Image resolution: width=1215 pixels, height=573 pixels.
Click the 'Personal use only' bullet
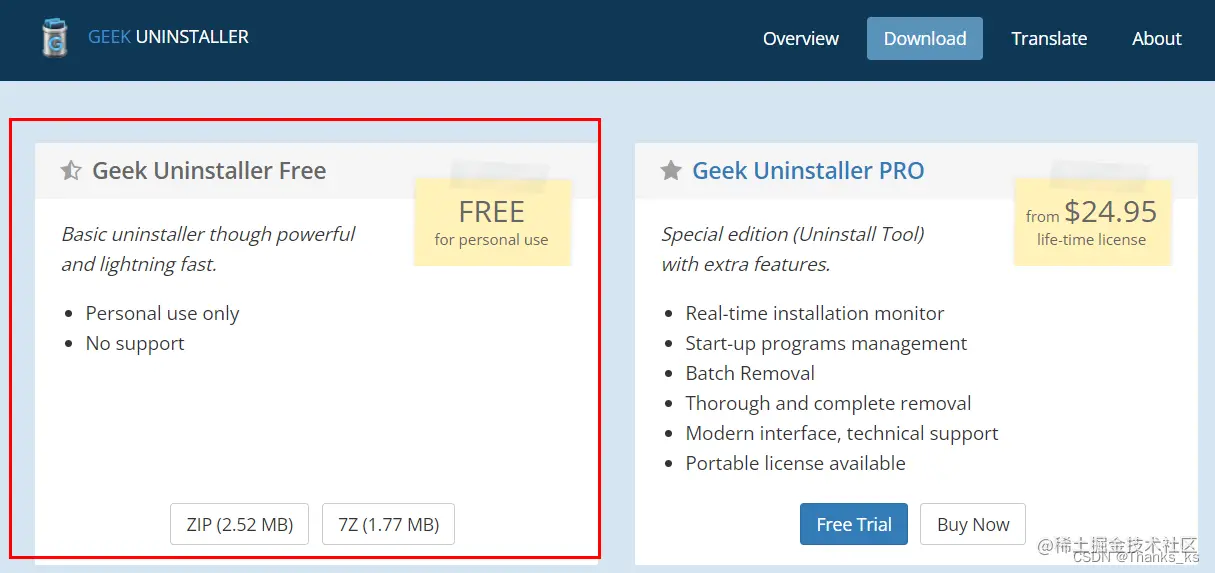click(162, 313)
